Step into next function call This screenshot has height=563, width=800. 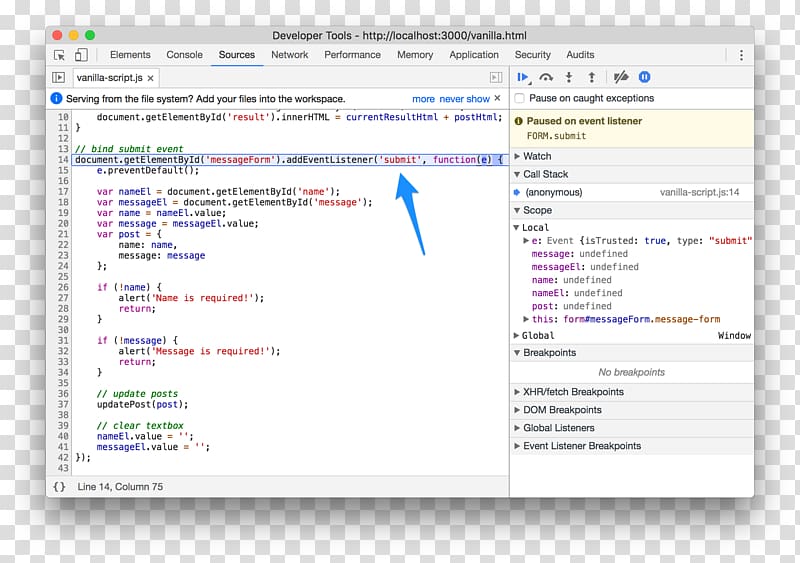(569, 77)
